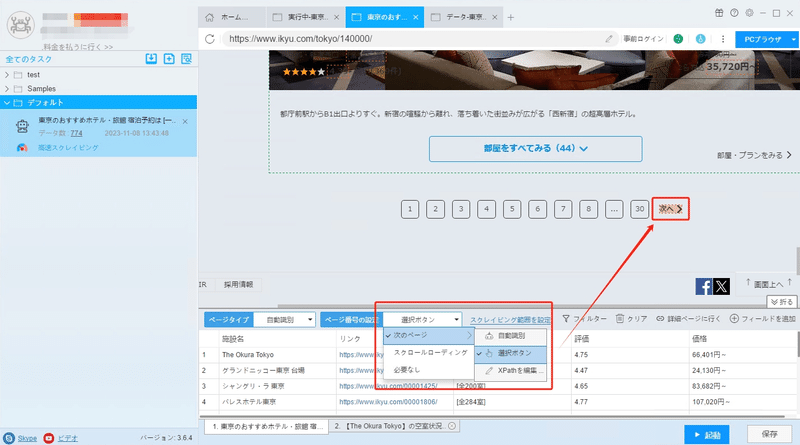Viewport: 800px width, 445px height.
Task: Open the help question mark icon
Action: 734,13
